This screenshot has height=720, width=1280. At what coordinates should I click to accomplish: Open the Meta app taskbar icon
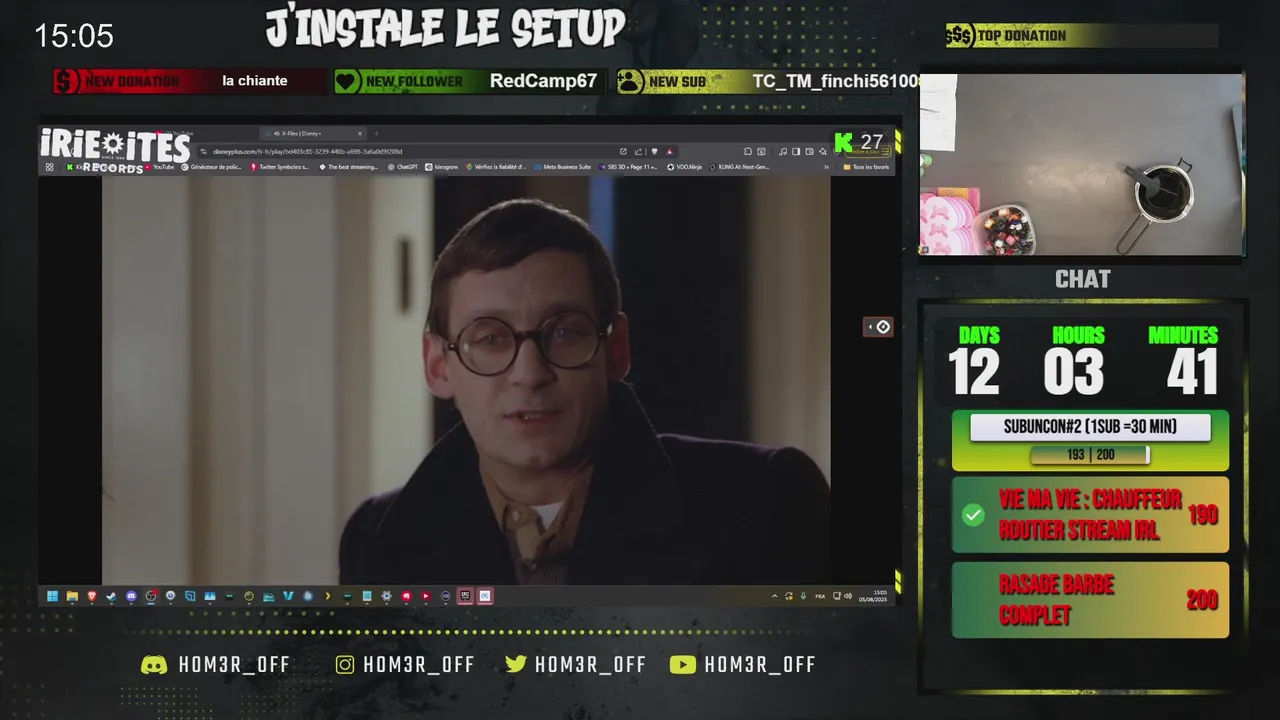point(484,596)
